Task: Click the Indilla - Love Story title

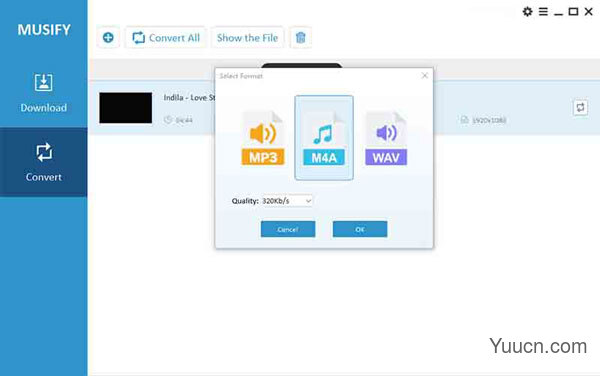Action: click(189, 98)
